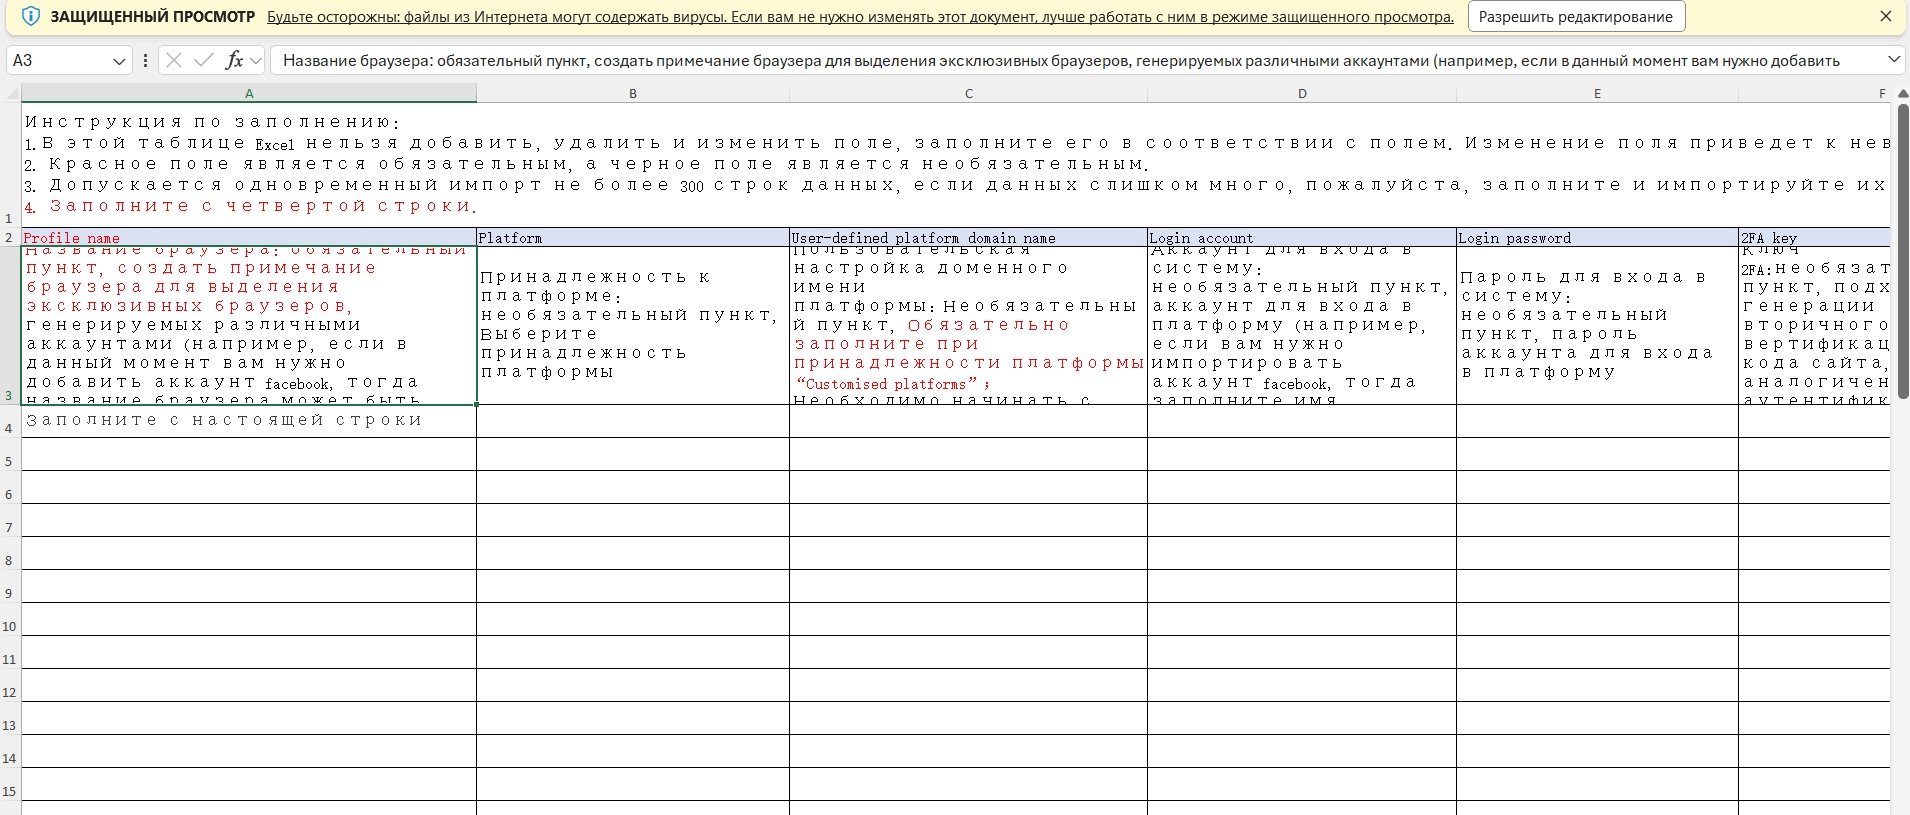1910x815 pixels.
Task: Click the 'Аккаунт для входа' description cell
Action: 1302,325
